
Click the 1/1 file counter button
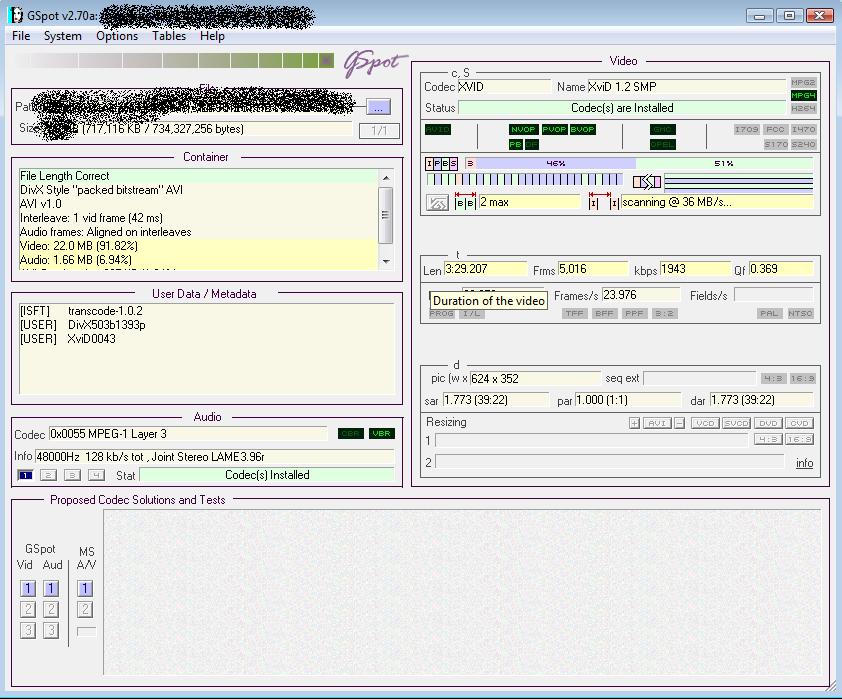(379, 130)
